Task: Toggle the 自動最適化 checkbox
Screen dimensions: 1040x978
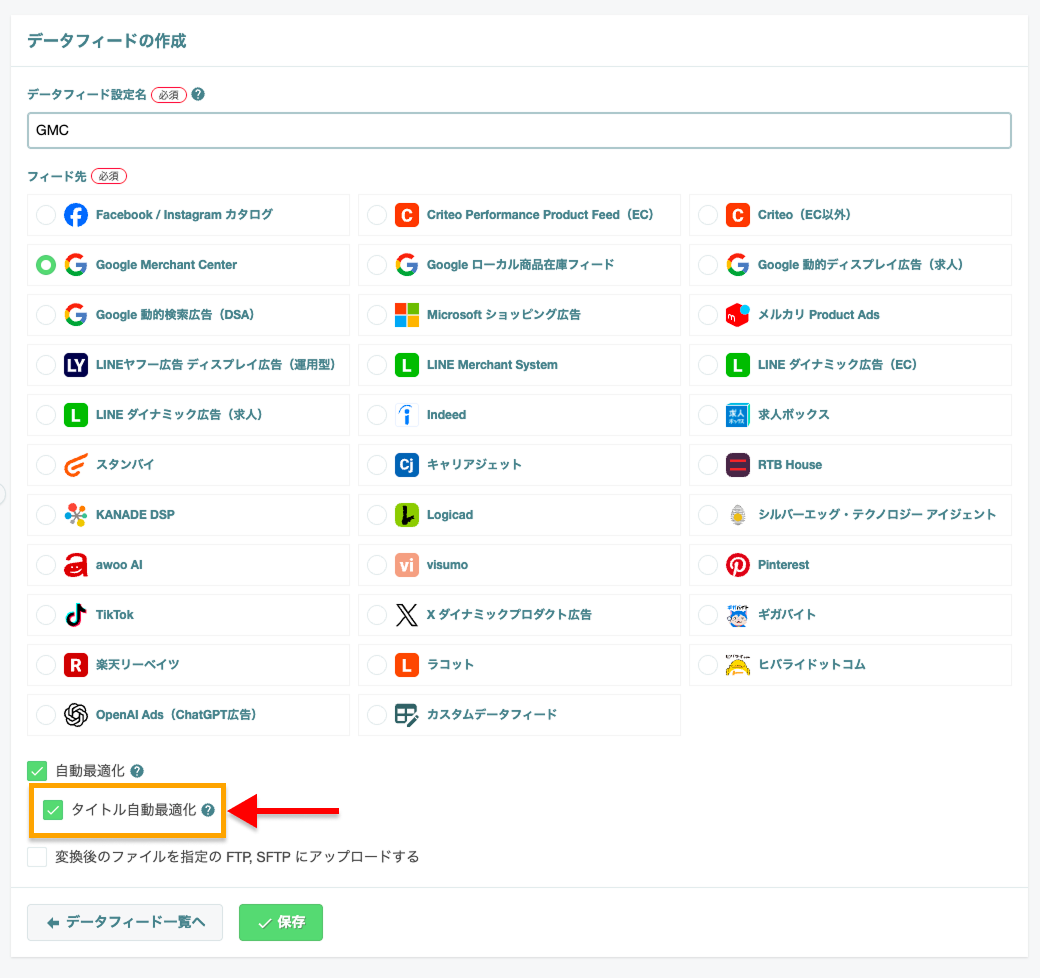Action: 37,771
